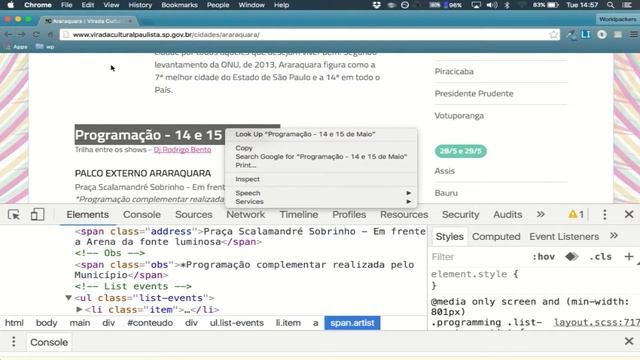Switch to the Sources tab
640x360 pixels.
click(193, 214)
